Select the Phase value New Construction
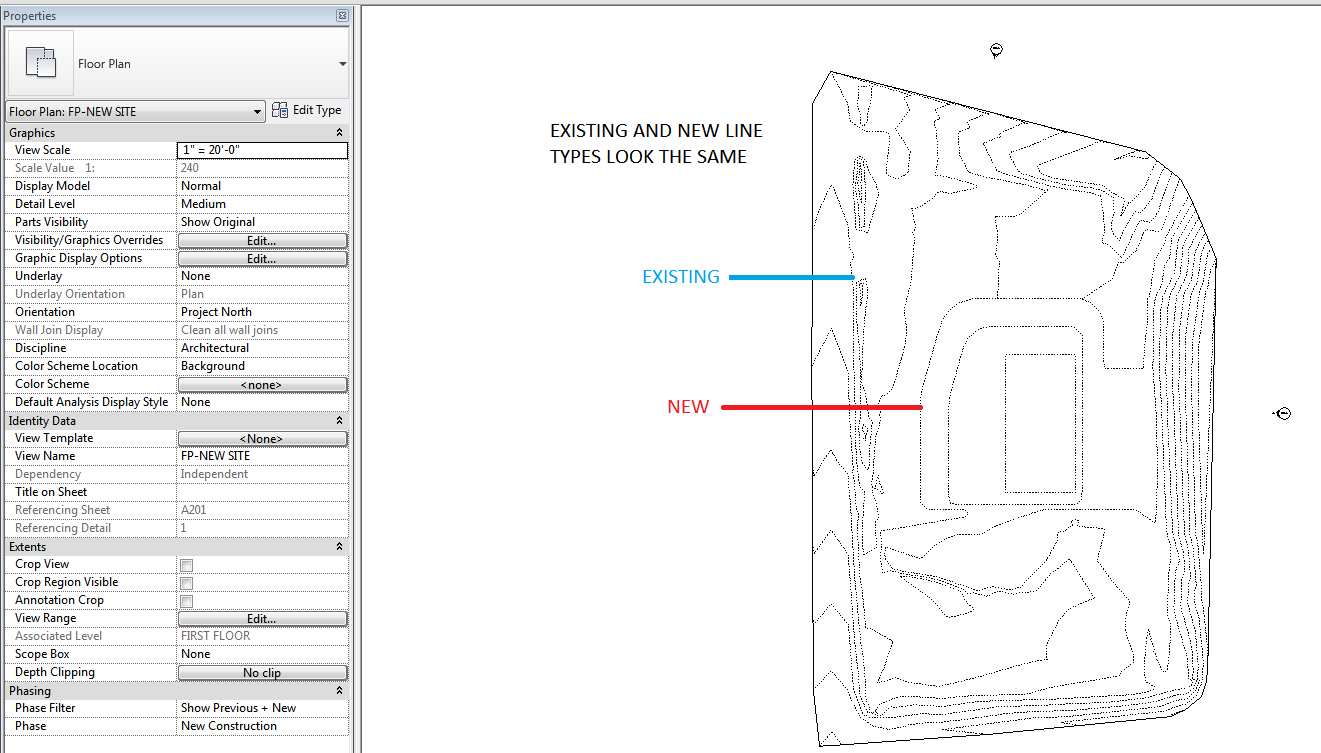The height and width of the screenshot is (753, 1321). [262, 726]
